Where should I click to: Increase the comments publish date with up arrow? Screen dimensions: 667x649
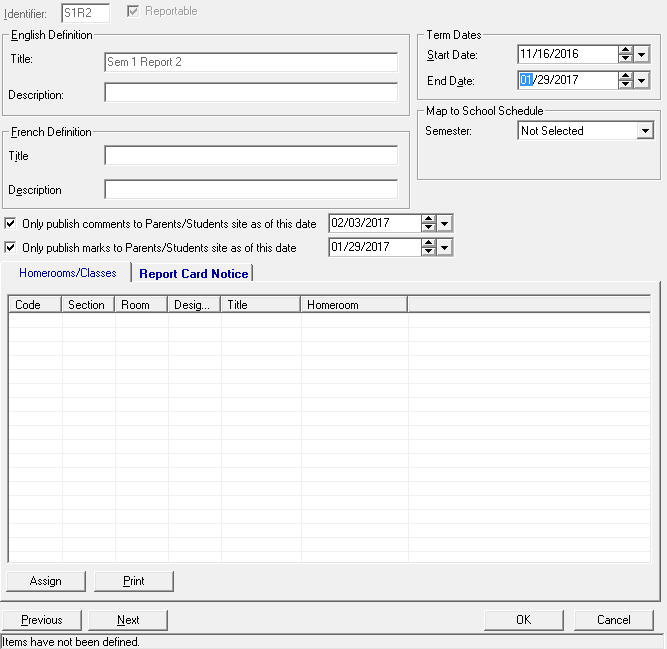(428, 220)
